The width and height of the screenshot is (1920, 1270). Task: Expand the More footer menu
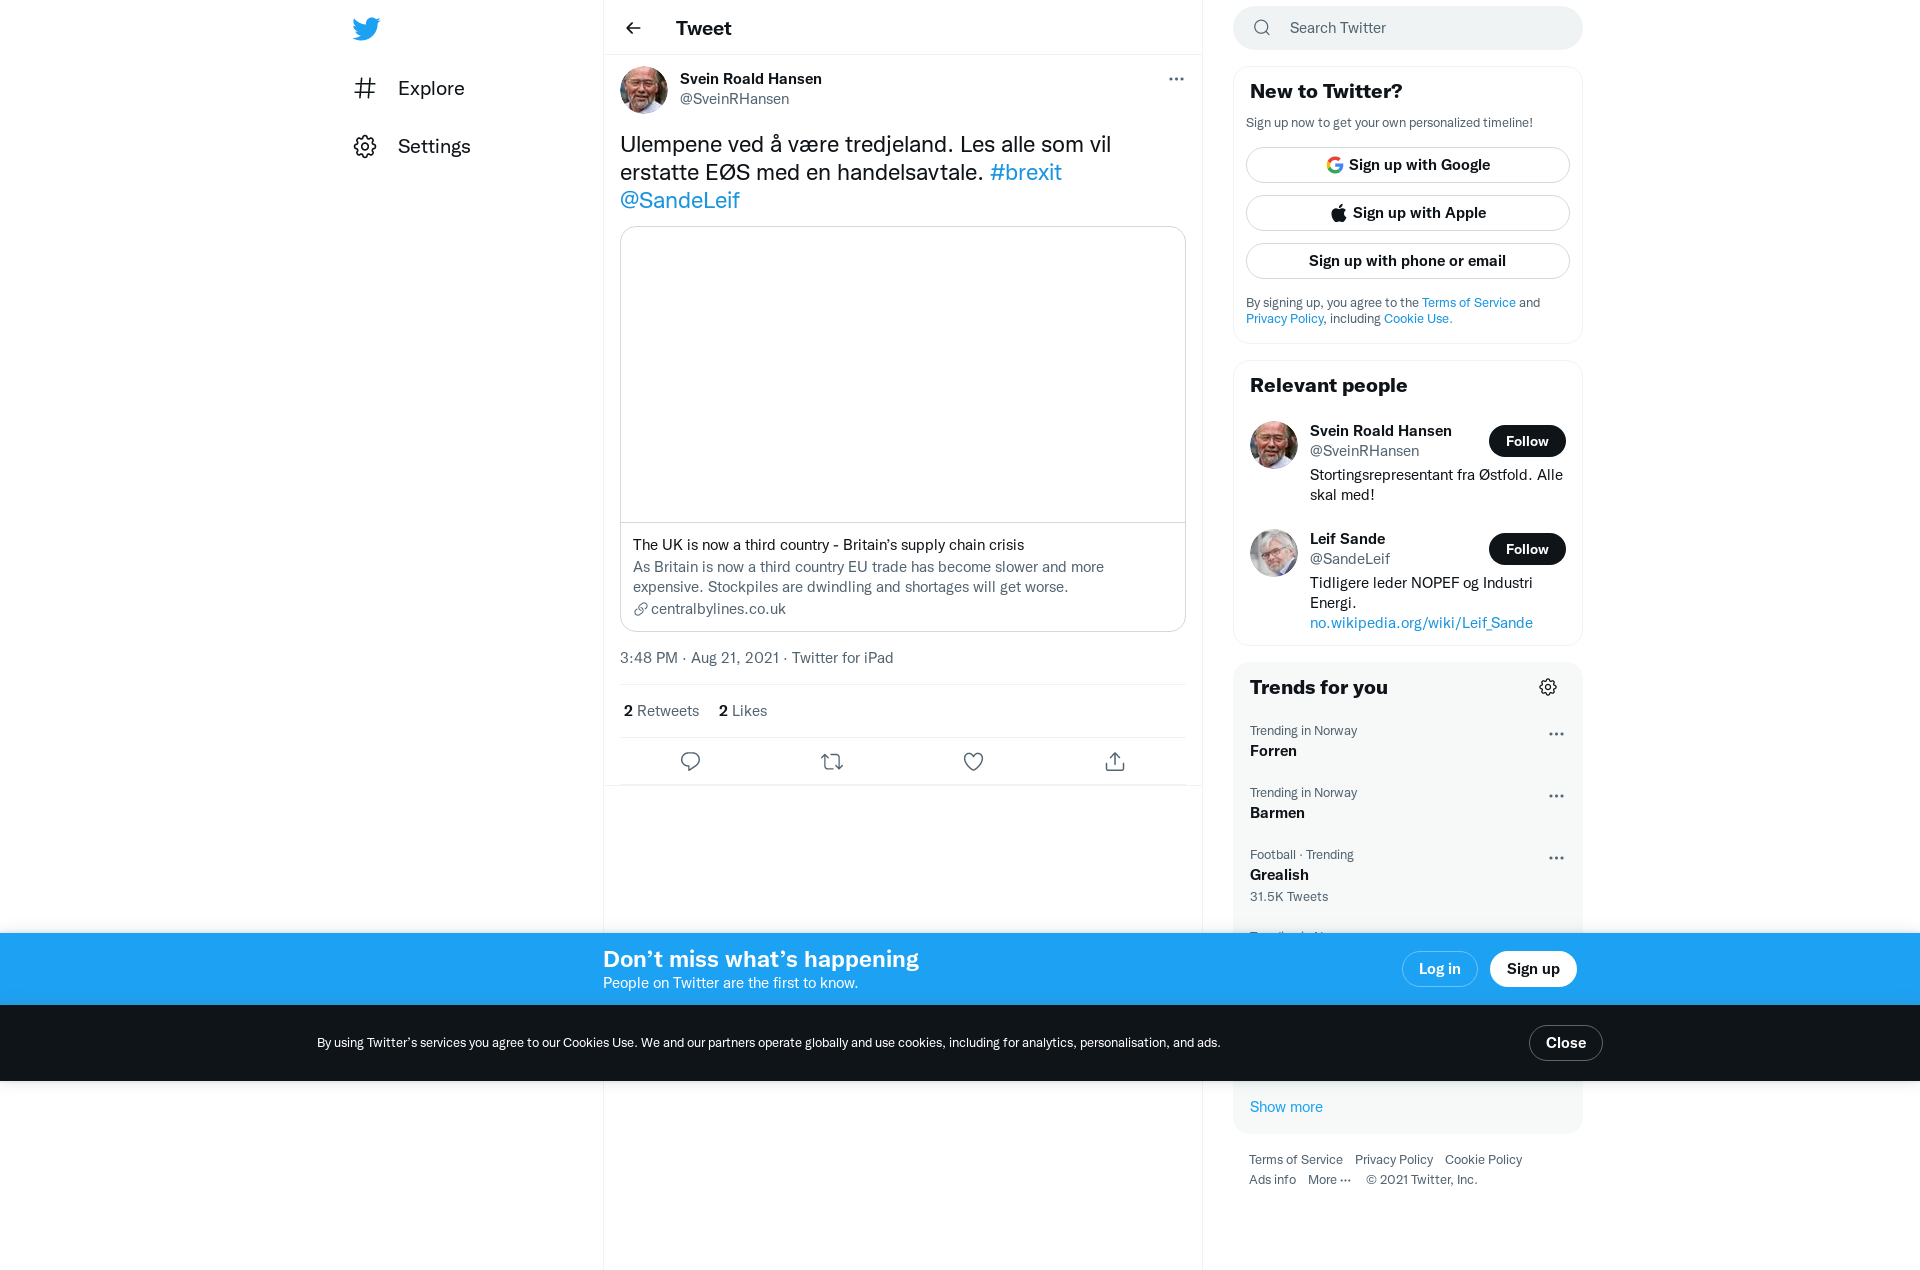(1329, 1180)
